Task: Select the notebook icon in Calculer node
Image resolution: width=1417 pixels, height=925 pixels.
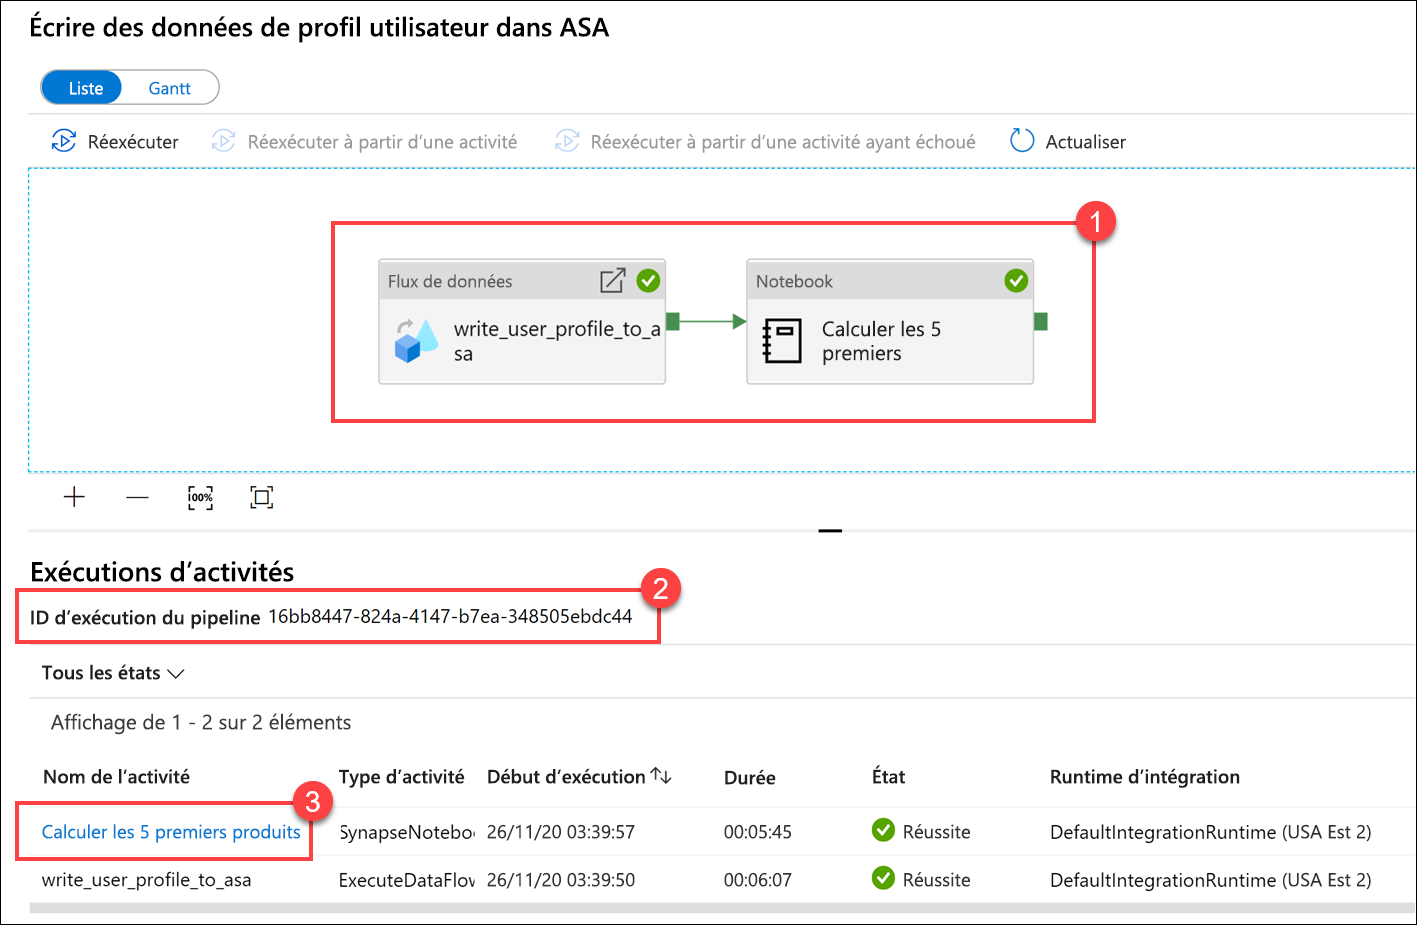Action: pos(782,341)
